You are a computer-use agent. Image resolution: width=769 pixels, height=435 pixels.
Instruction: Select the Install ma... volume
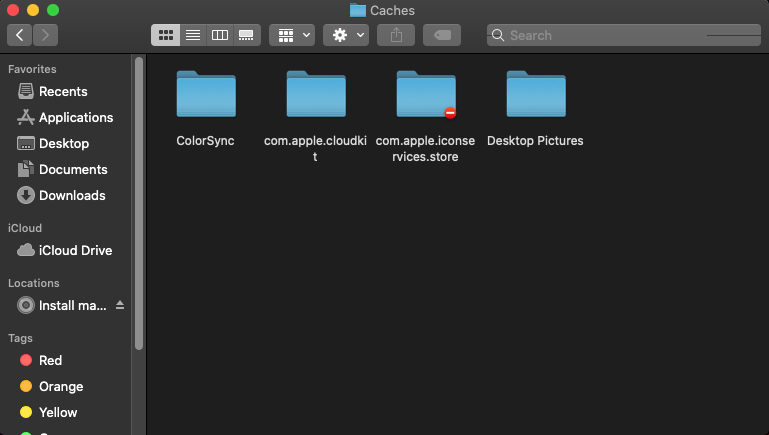(62, 305)
